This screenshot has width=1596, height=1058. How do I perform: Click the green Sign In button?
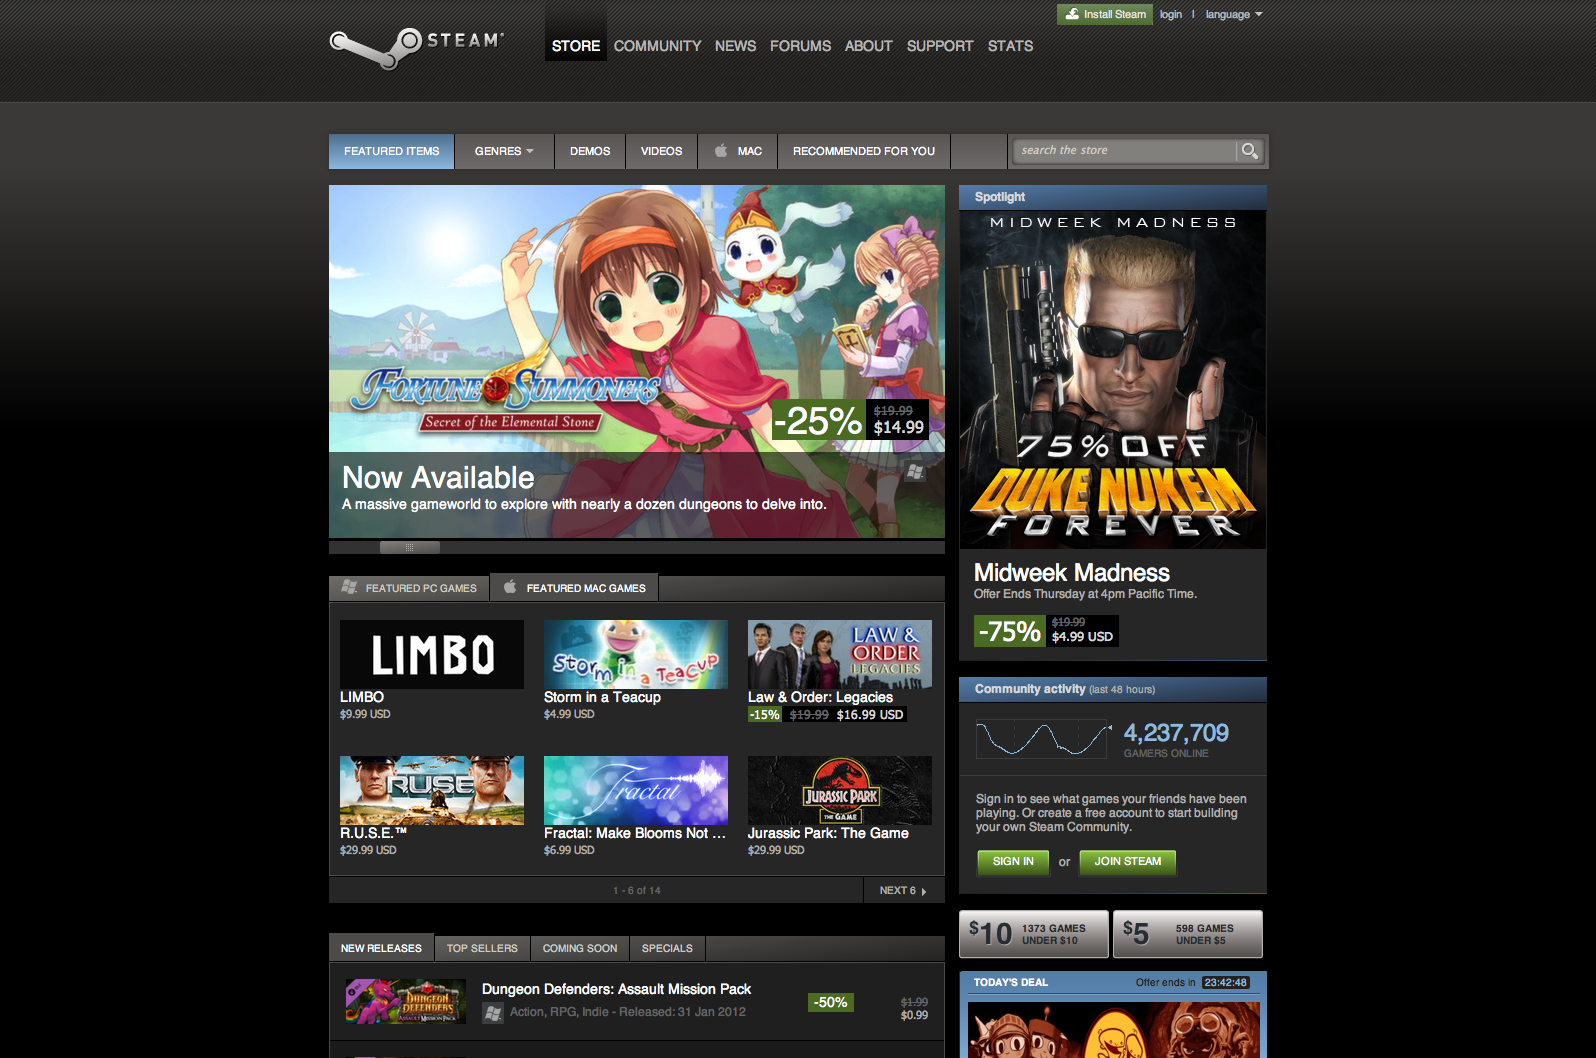[1013, 861]
